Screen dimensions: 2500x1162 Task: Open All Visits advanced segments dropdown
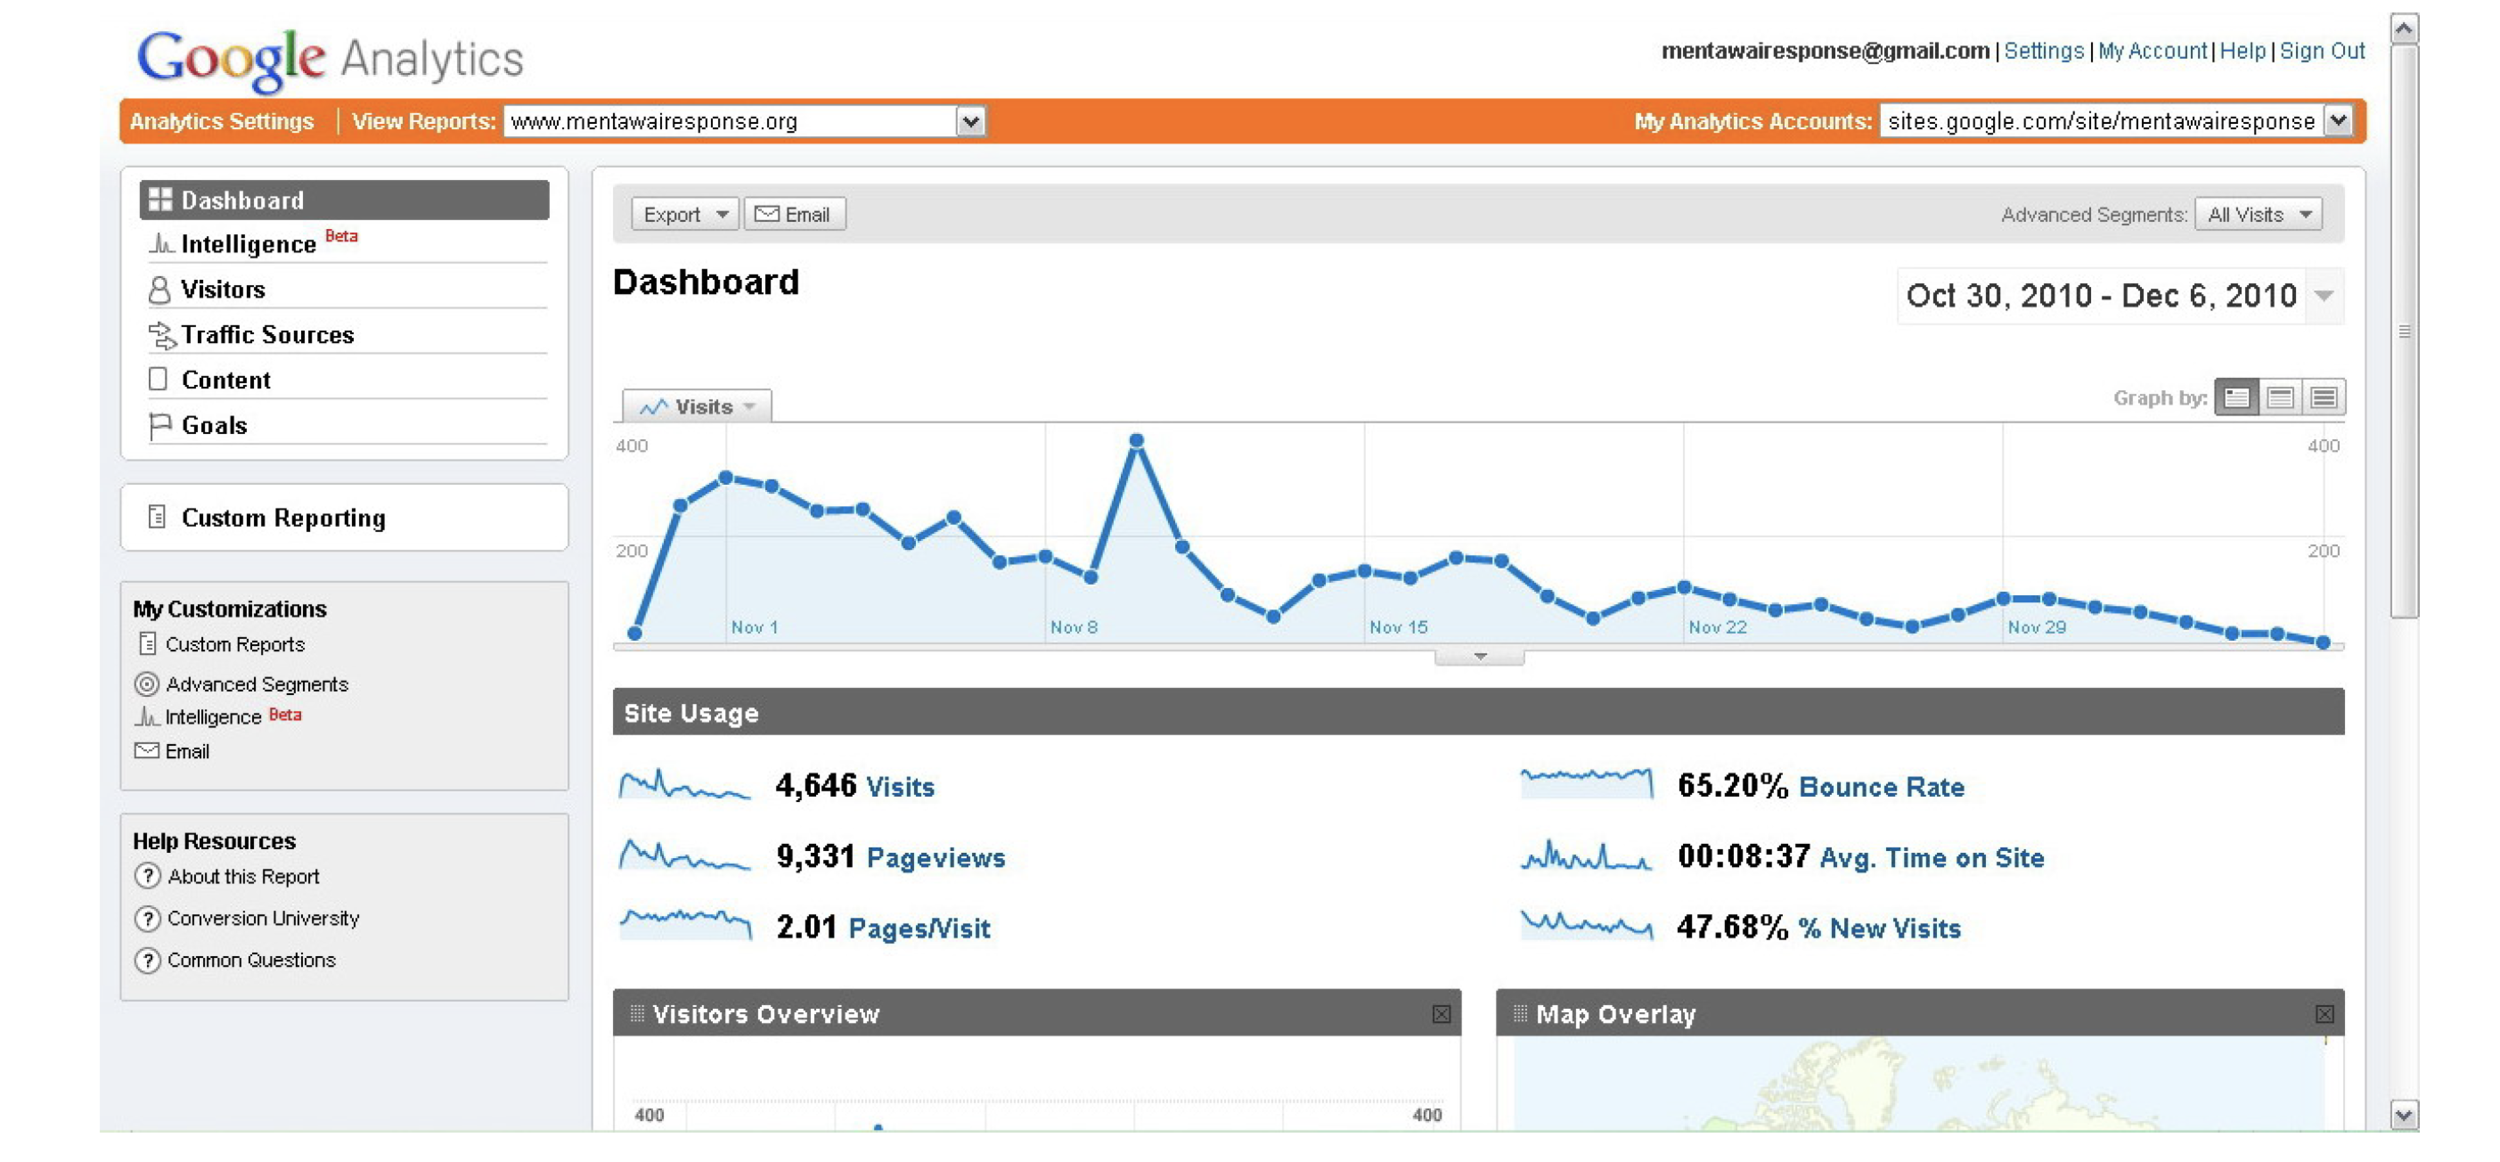[2258, 214]
